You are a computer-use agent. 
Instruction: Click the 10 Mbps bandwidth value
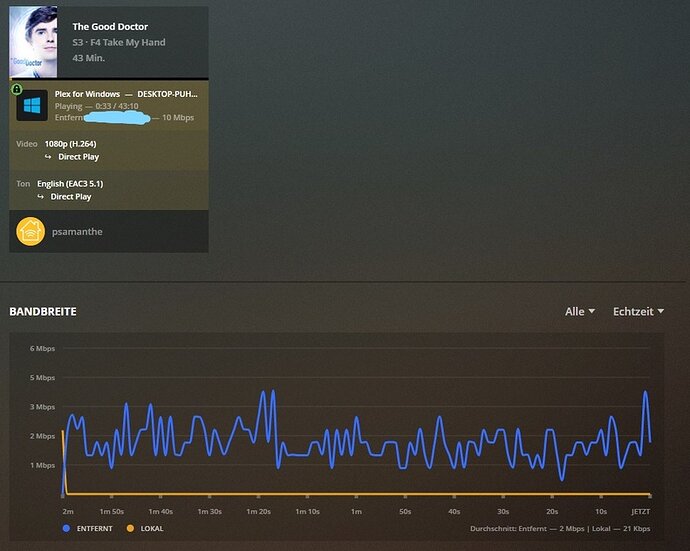[178, 118]
